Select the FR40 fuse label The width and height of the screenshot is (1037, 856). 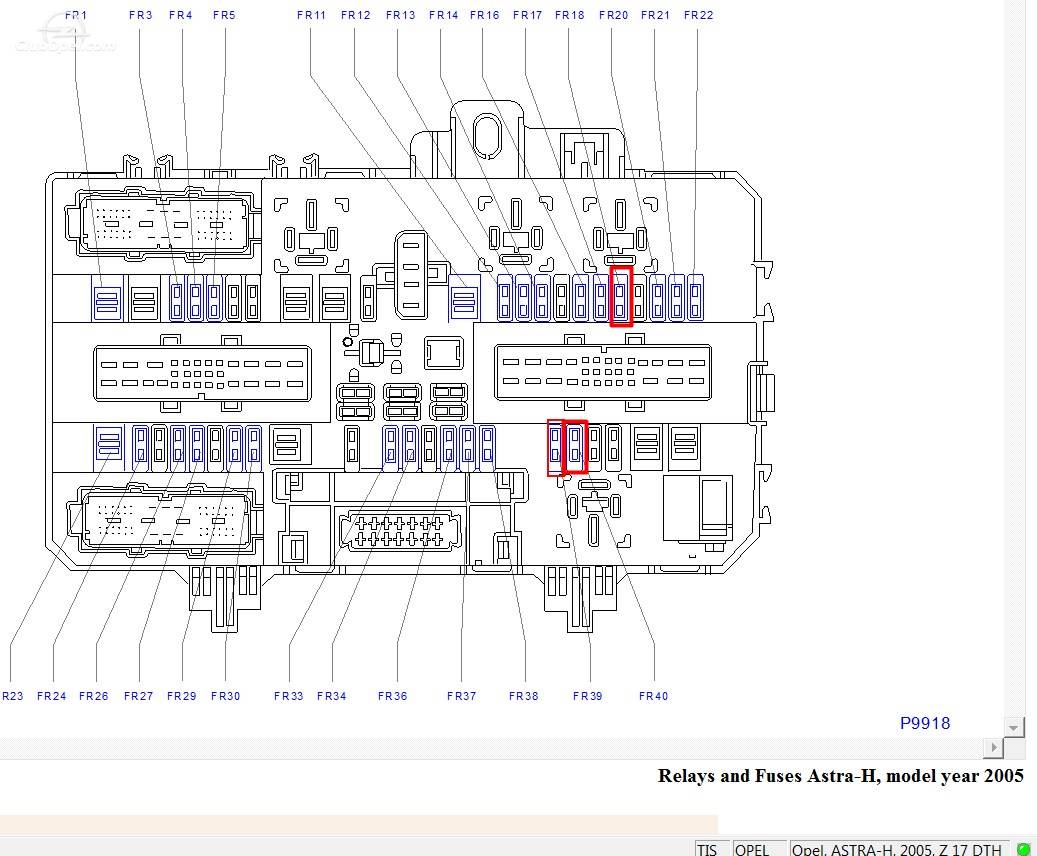(653, 696)
